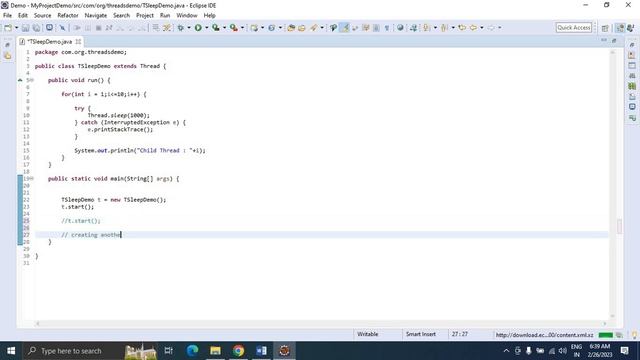
Task: Collapse the run() method fold at line 5
Action: click(32, 80)
